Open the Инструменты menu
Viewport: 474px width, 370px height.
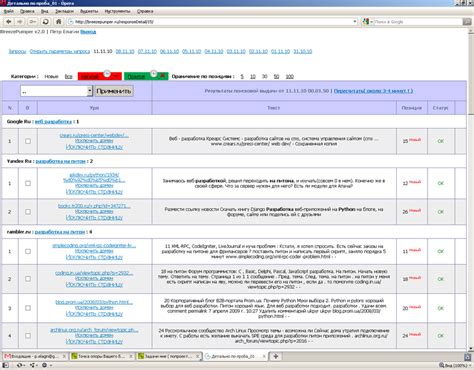click(117, 11)
